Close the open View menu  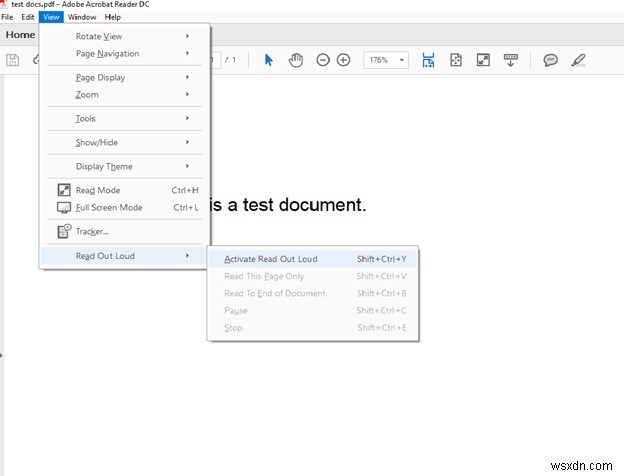pyautogui.click(x=51, y=17)
